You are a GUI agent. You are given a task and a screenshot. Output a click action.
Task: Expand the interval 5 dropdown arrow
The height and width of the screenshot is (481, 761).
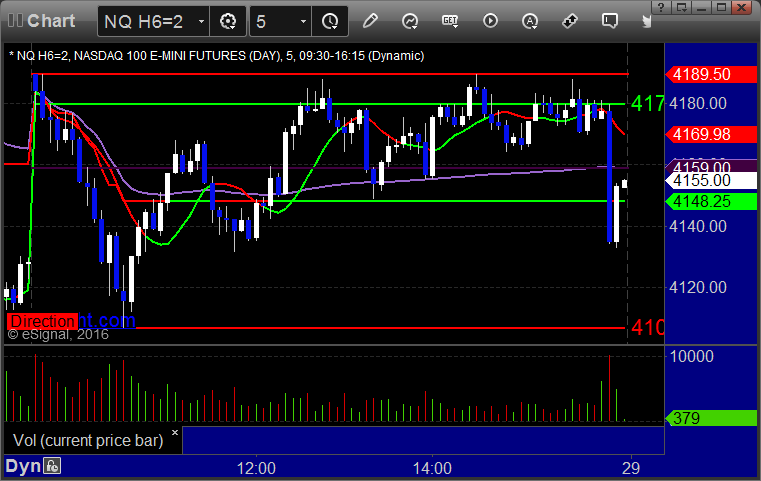point(303,21)
